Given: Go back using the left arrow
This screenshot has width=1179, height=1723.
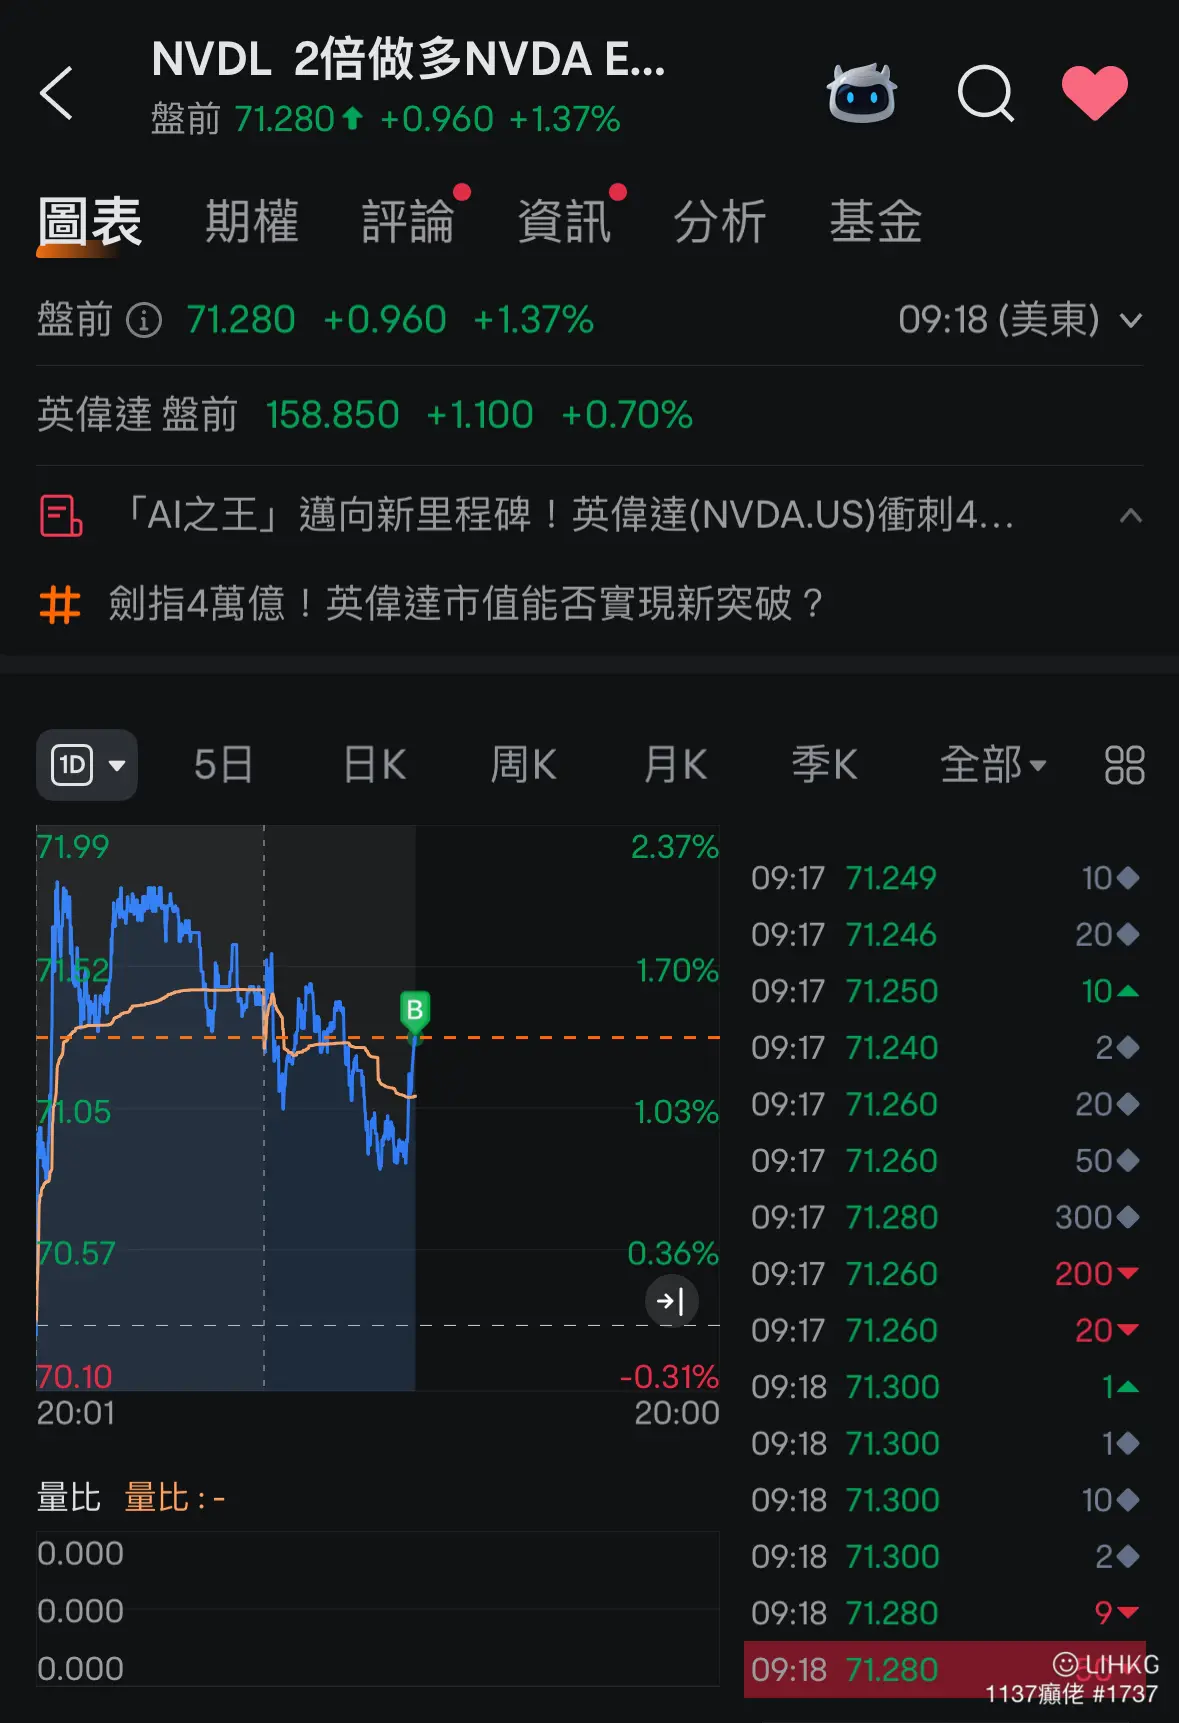Looking at the screenshot, I should tap(56, 93).
